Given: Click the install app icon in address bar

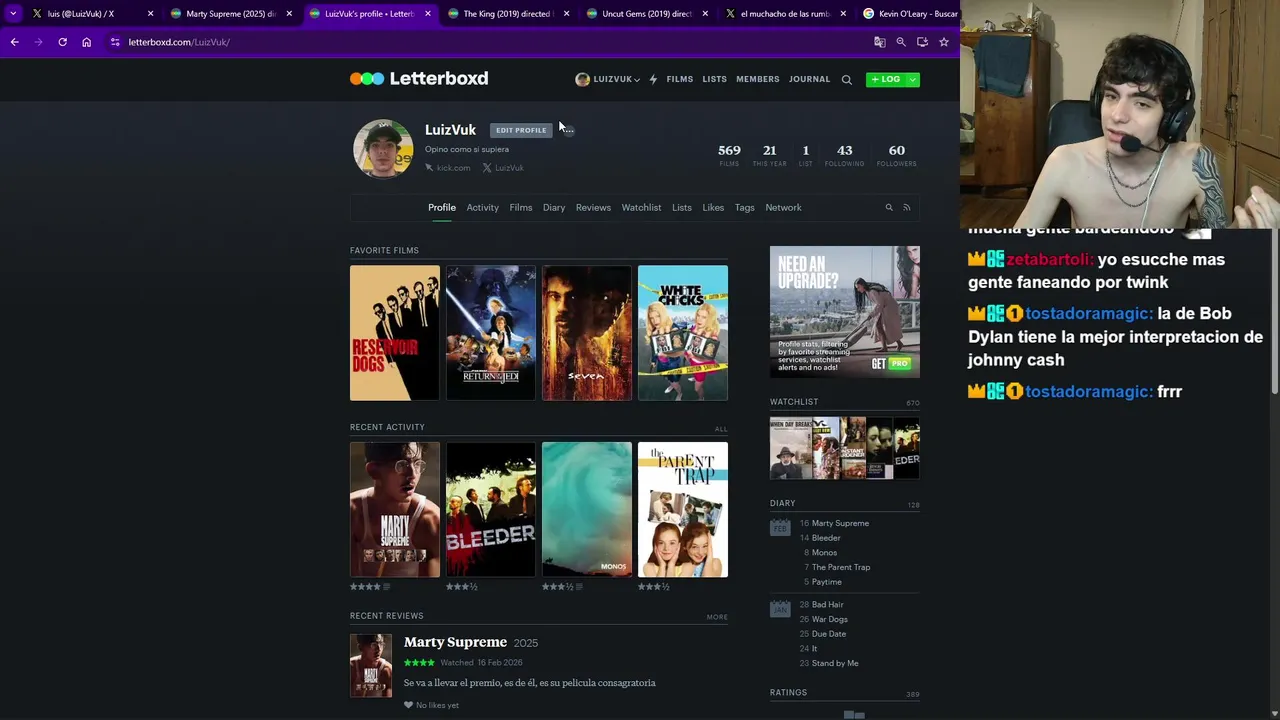Looking at the screenshot, I should coord(922,42).
